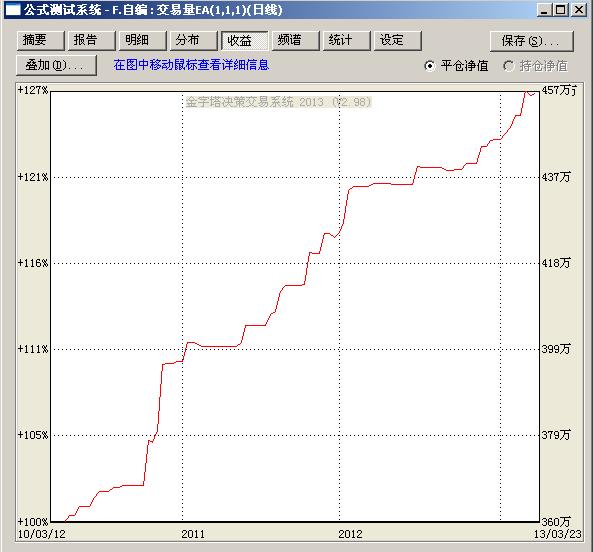
Task: Switch to the 统计 statistics tab
Action: (x=346, y=40)
